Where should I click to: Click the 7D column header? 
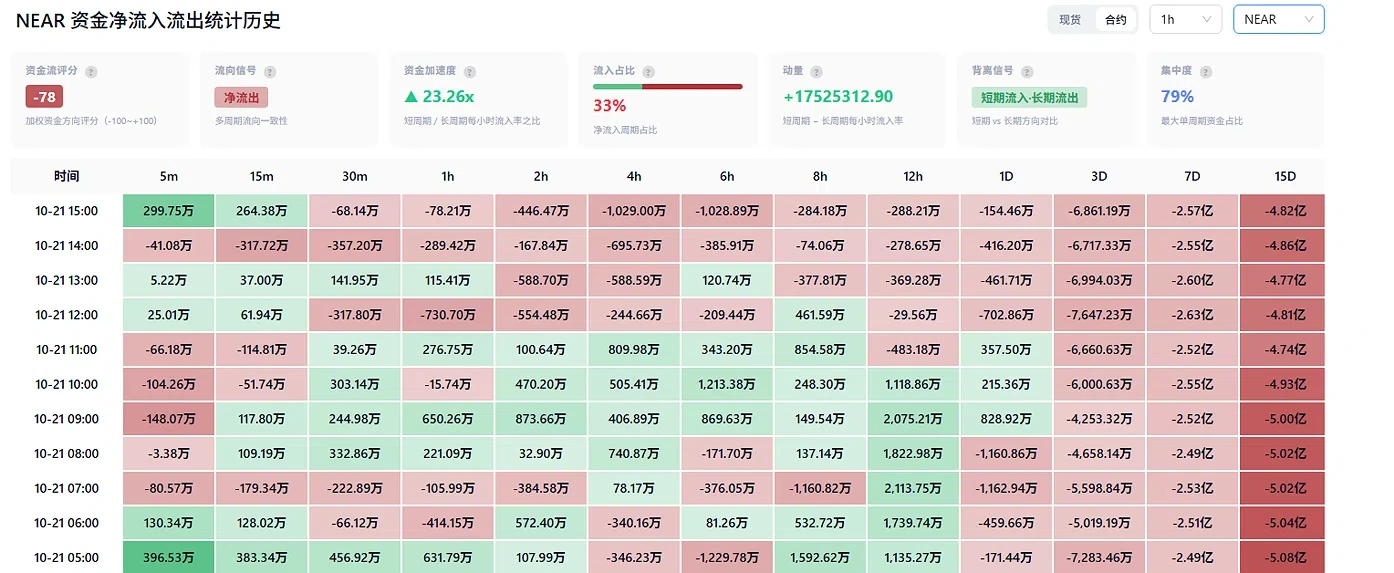[x=1192, y=176]
